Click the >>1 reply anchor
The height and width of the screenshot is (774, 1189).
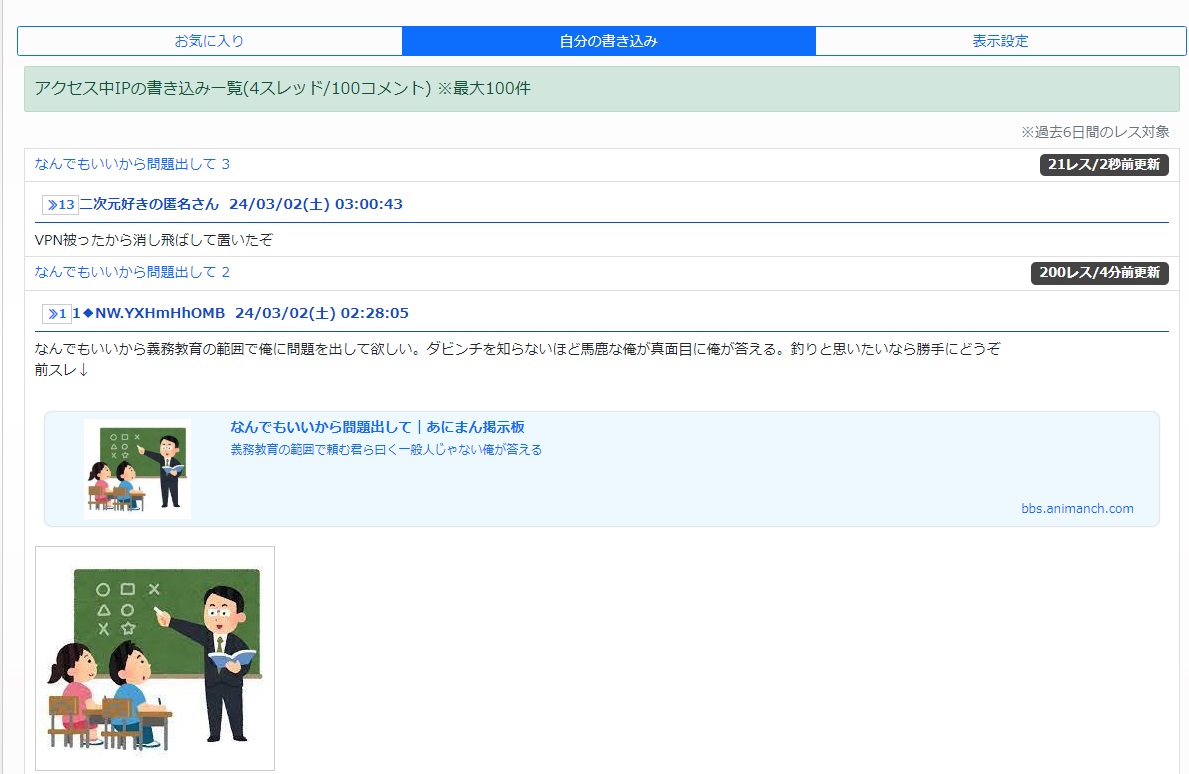coord(56,314)
